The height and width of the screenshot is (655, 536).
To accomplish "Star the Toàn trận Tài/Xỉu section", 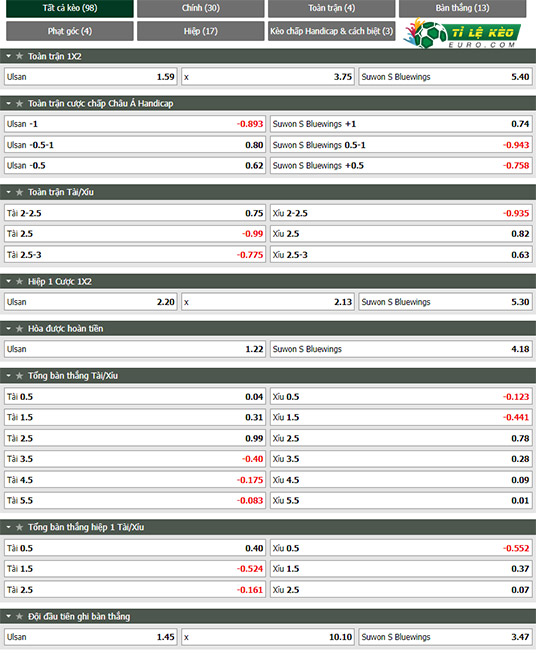I will click(x=19, y=192).
